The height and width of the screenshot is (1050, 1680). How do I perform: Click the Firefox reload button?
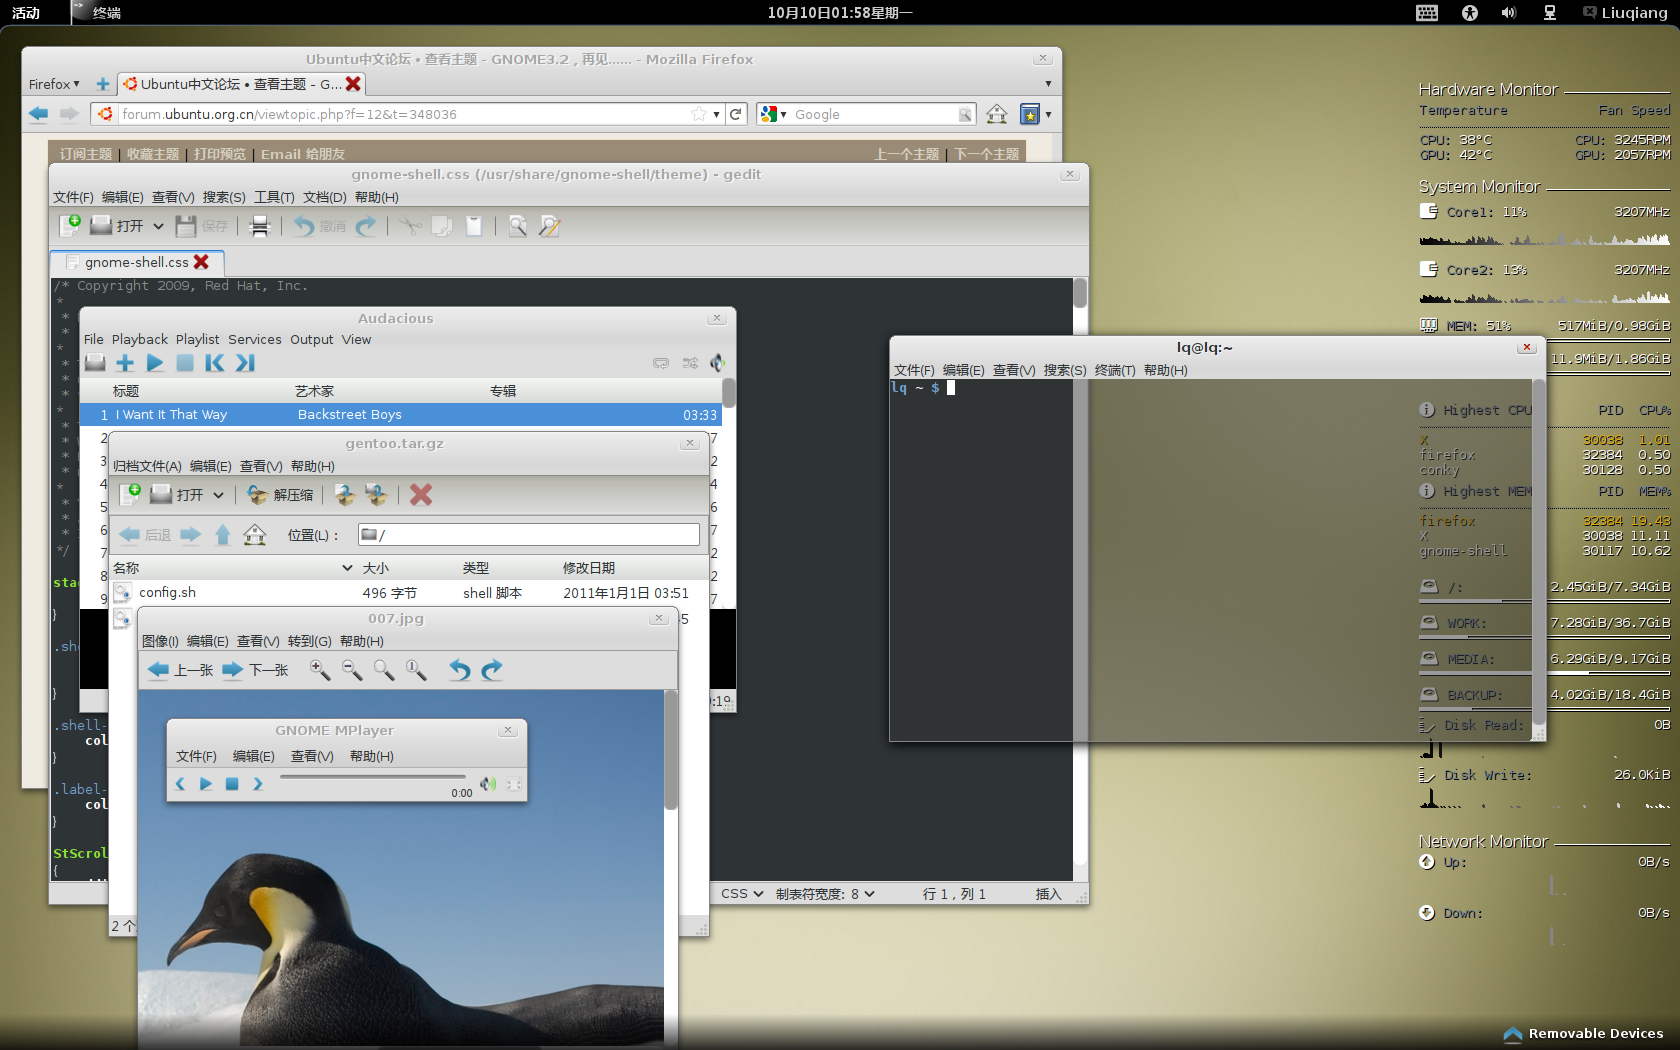coord(736,114)
